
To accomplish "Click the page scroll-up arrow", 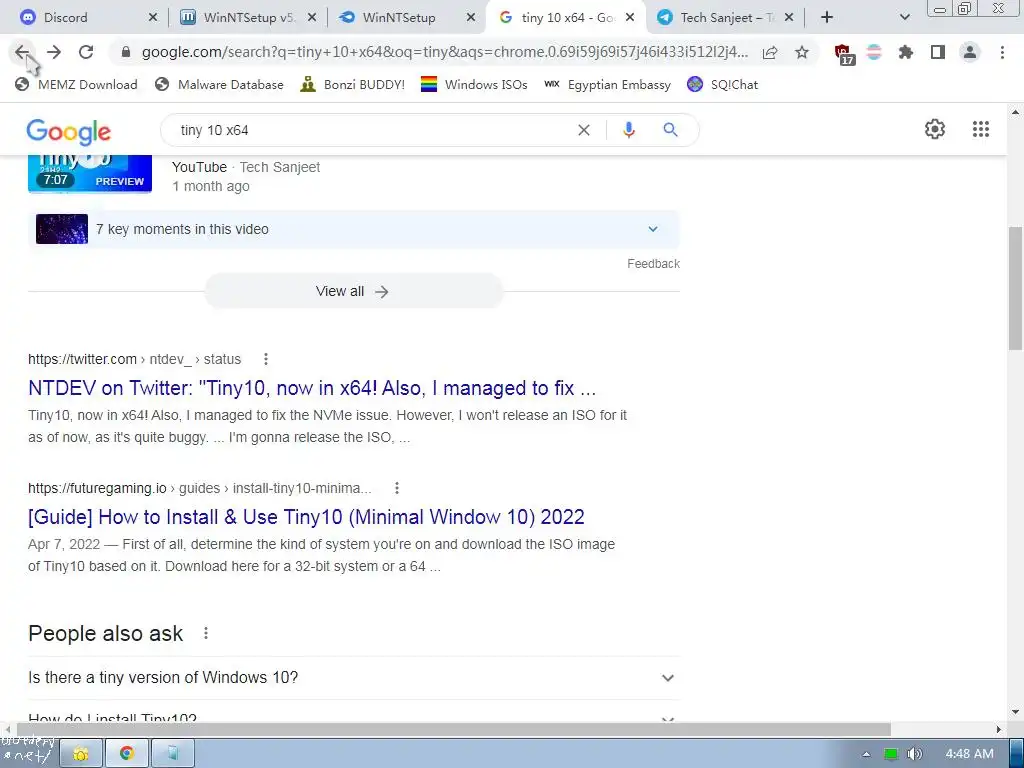I will (1015, 112).
